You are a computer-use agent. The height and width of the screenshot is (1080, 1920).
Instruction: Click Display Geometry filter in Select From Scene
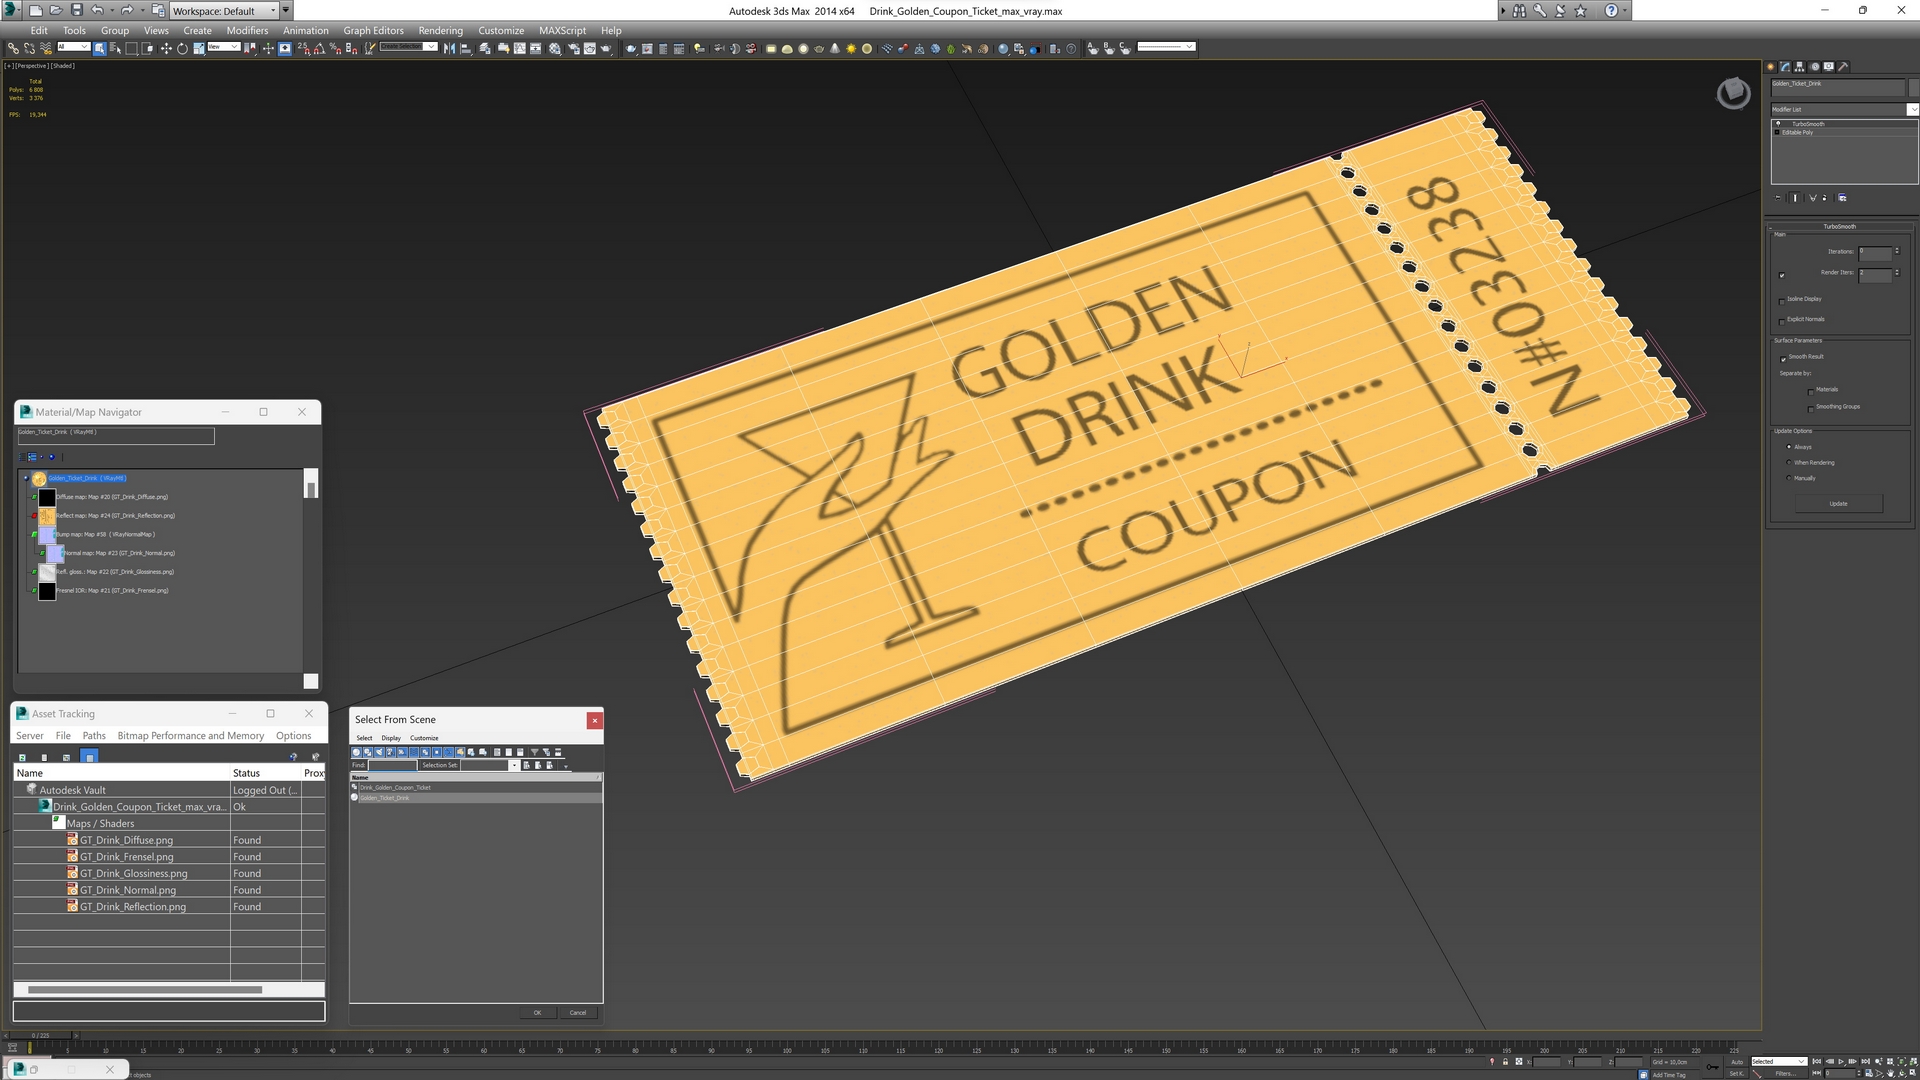click(356, 752)
